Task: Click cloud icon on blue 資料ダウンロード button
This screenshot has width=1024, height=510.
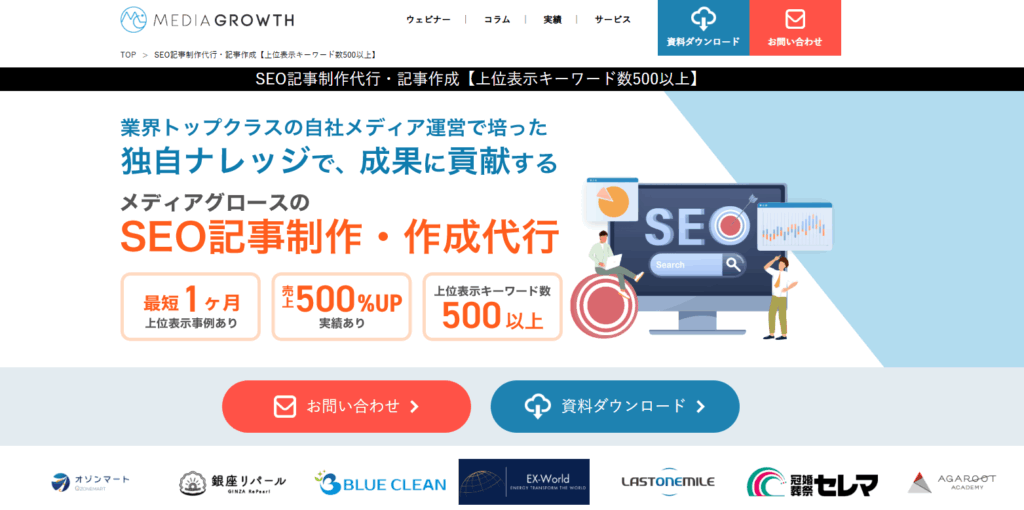Action: pos(536,407)
